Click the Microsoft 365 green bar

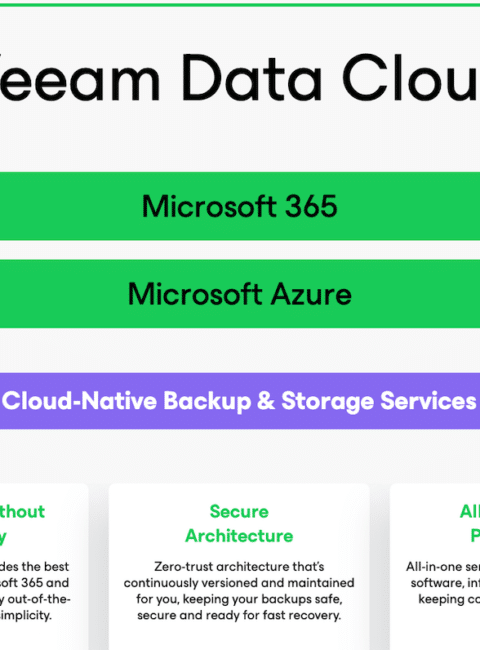coord(240,206)
